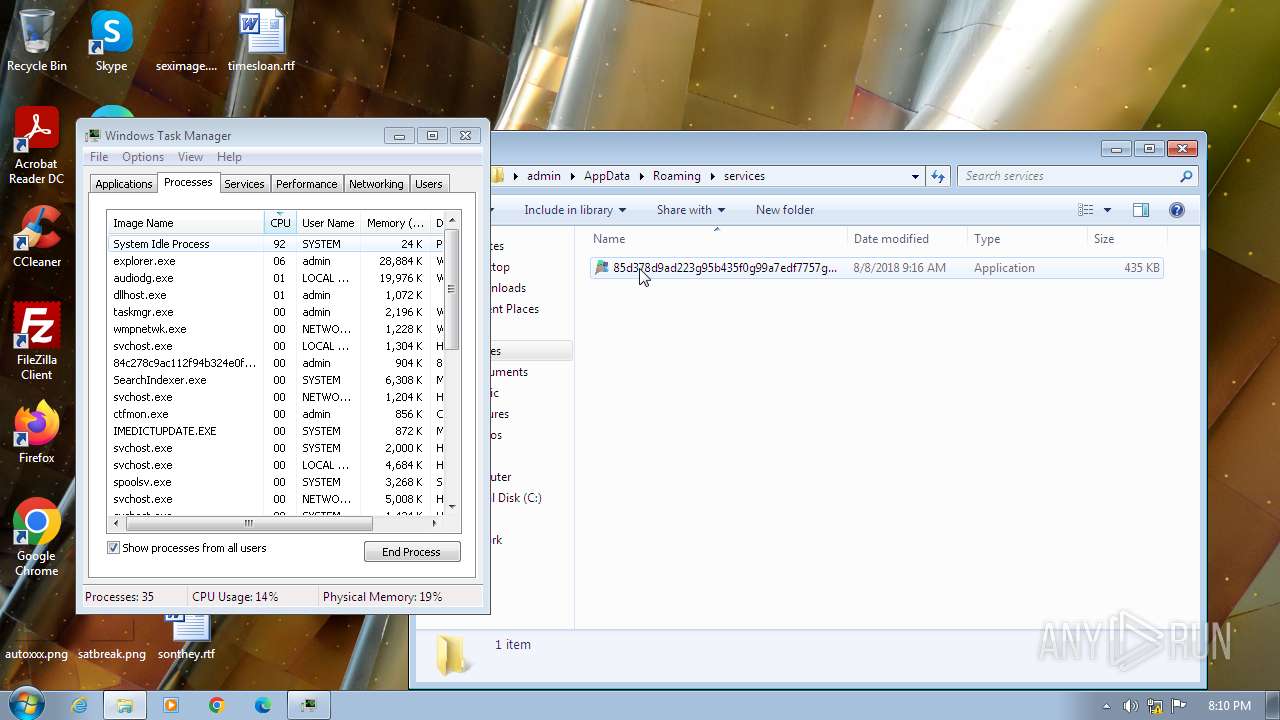Switch to the Users tab

pos(429,184)
